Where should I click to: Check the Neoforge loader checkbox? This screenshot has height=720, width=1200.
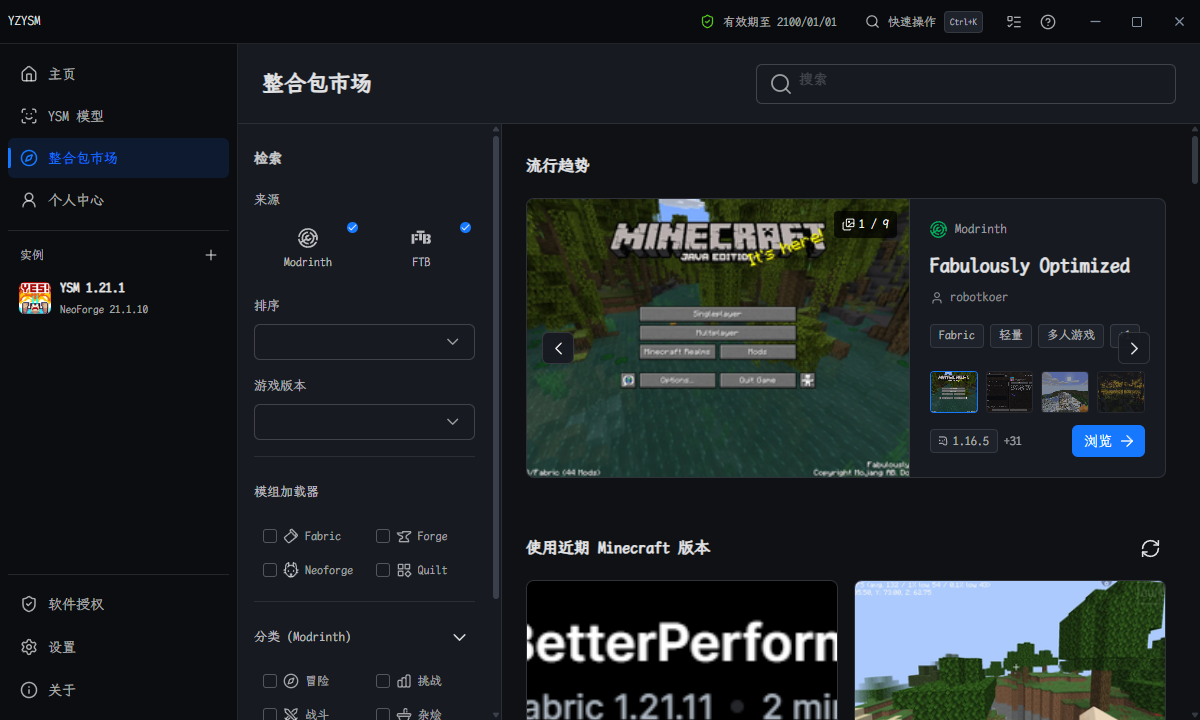(x=270, y=570)
